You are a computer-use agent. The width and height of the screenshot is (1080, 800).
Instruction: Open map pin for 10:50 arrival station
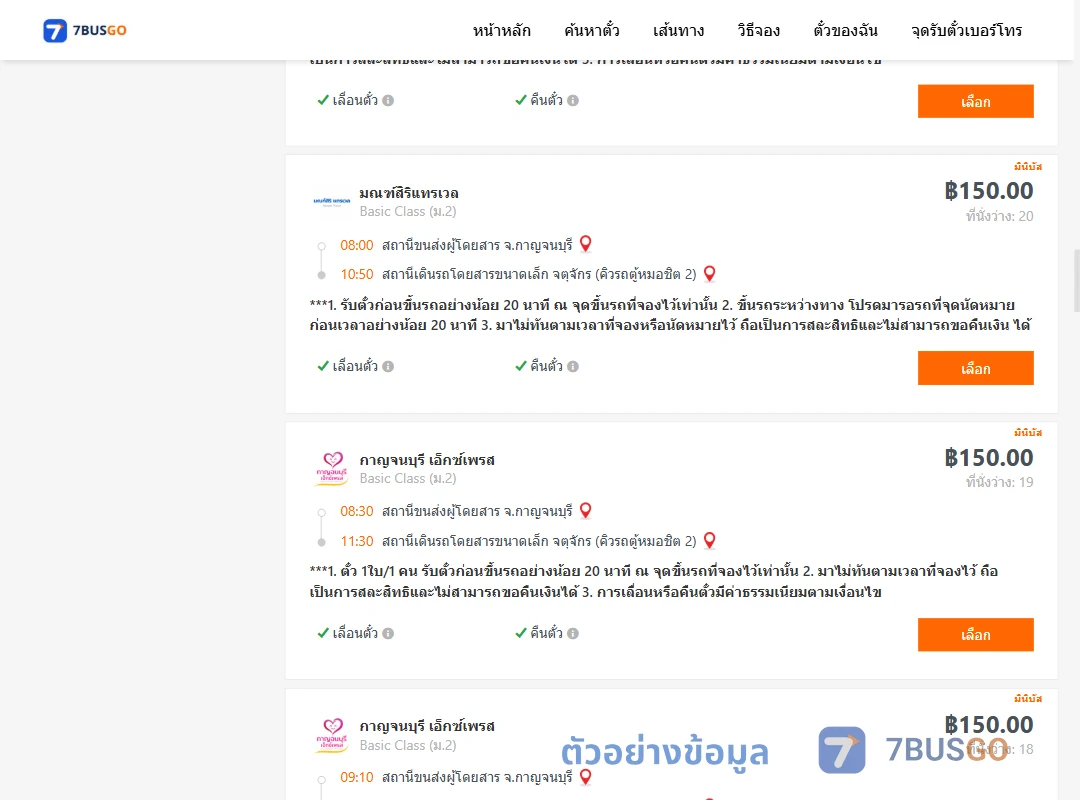pyautogui.click(x=709, y=274)
